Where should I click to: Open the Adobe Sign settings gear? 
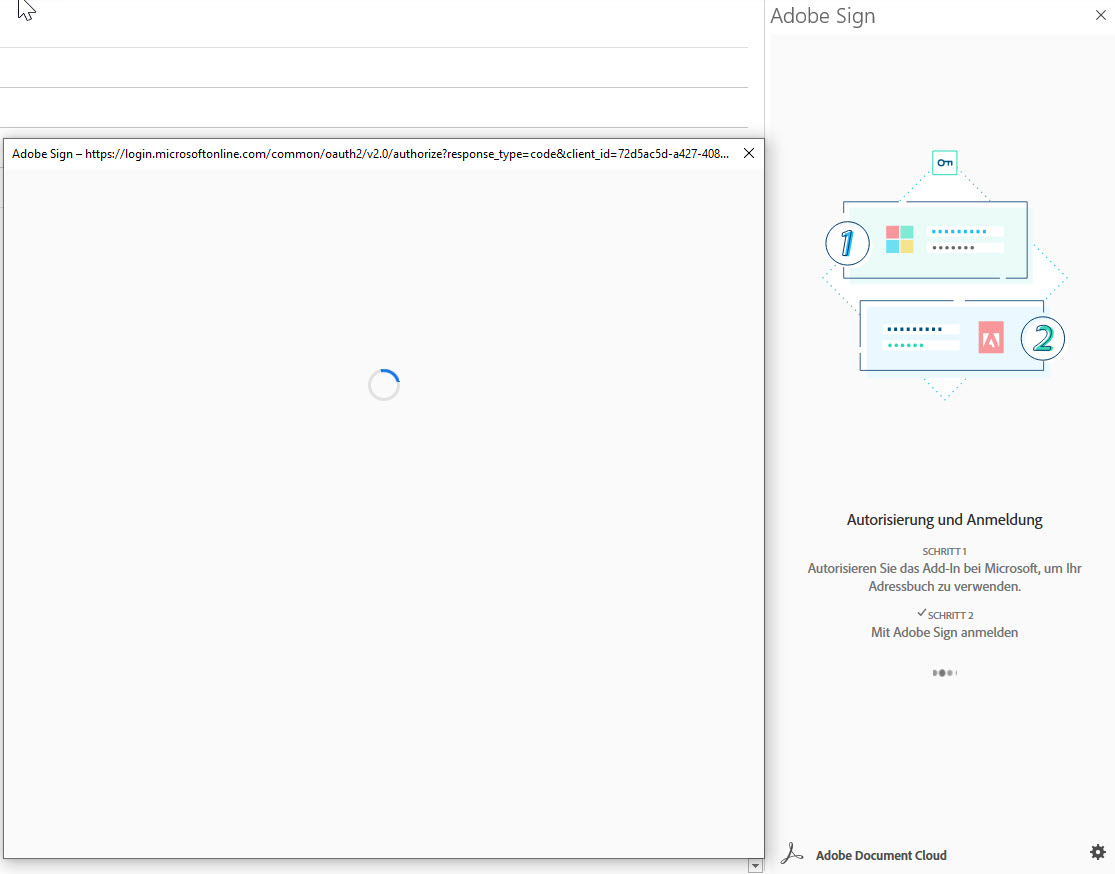point(1098,852)
